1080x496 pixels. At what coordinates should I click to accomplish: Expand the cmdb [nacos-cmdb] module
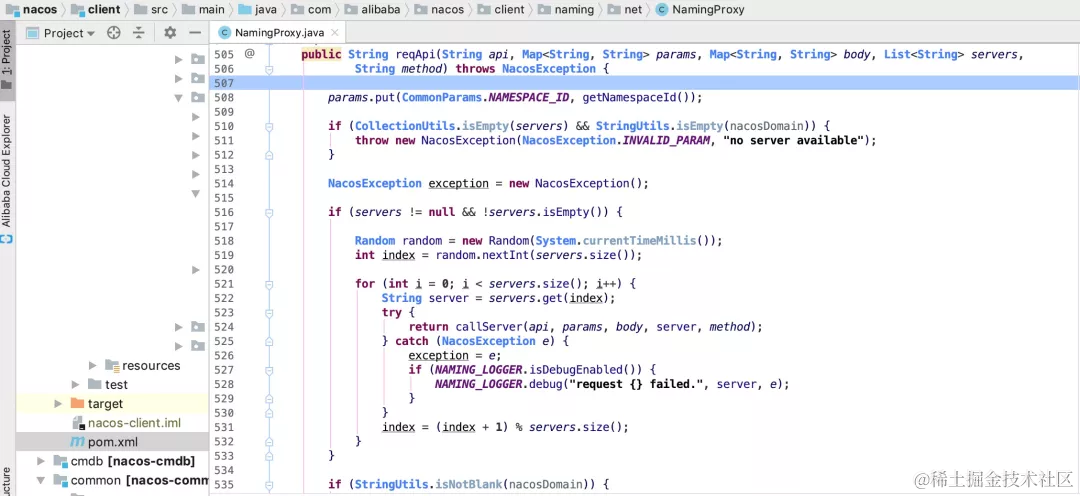(41, 461)
